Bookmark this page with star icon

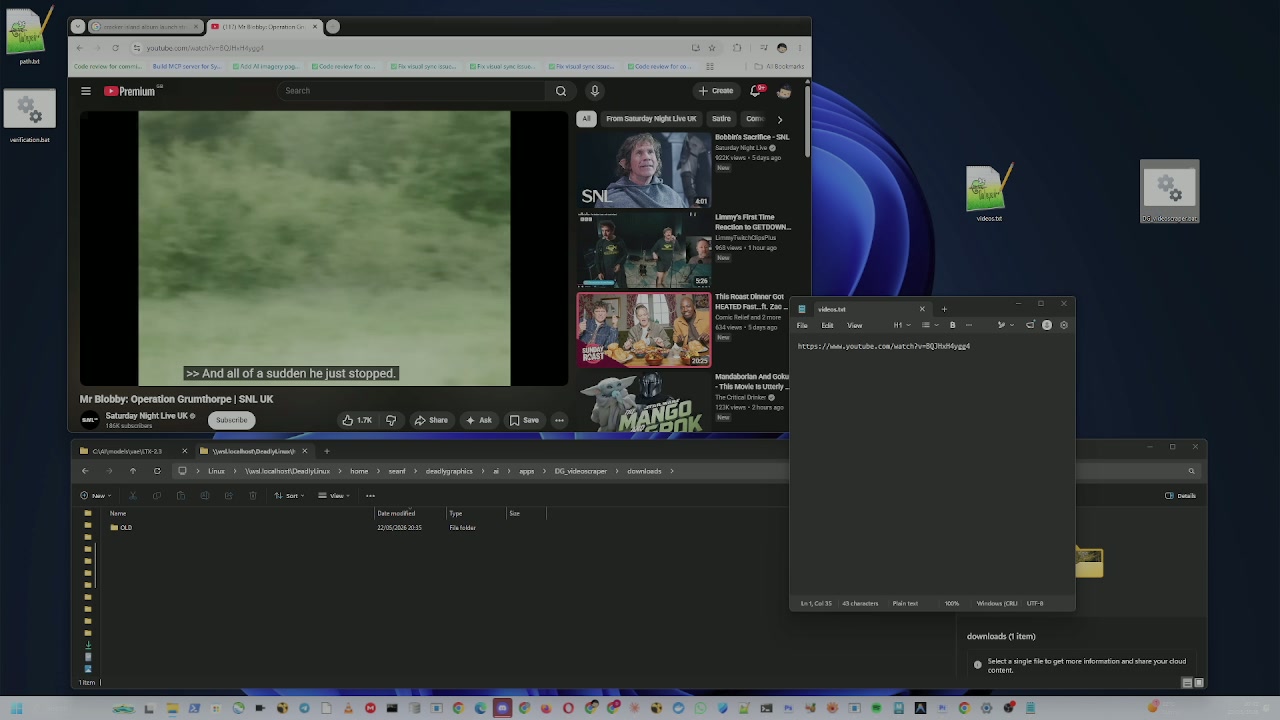point(712,48)
